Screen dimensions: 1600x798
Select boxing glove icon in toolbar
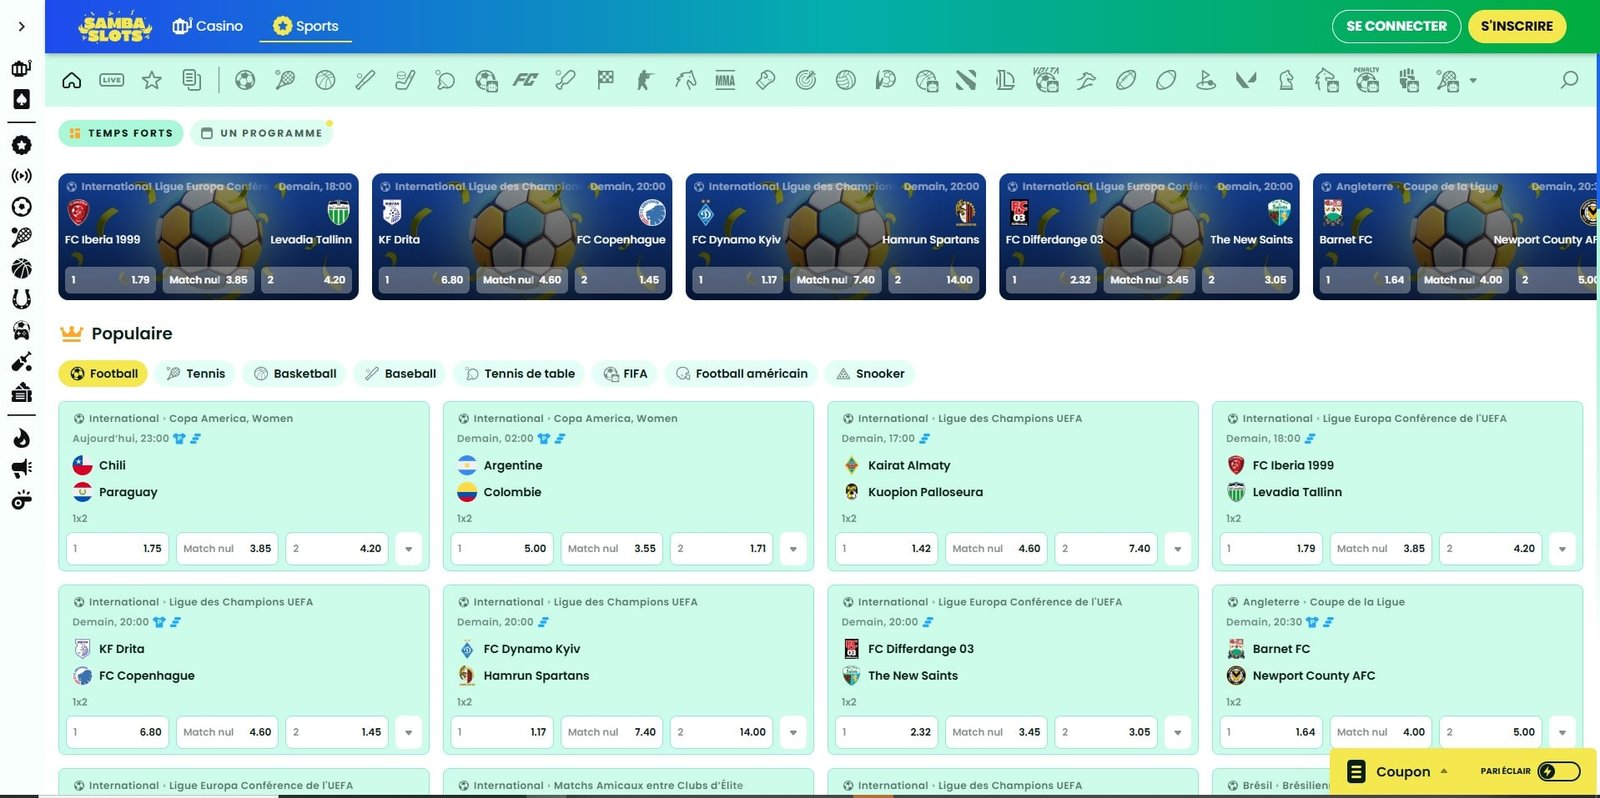[765, 80]
